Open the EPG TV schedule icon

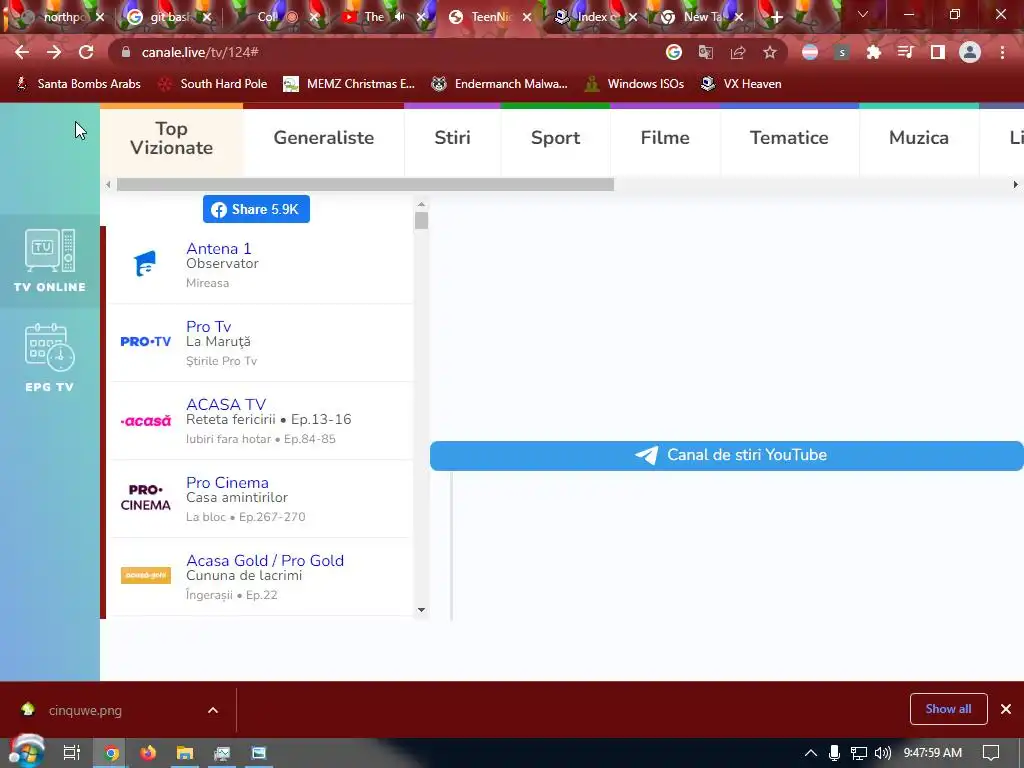(50, 358)
